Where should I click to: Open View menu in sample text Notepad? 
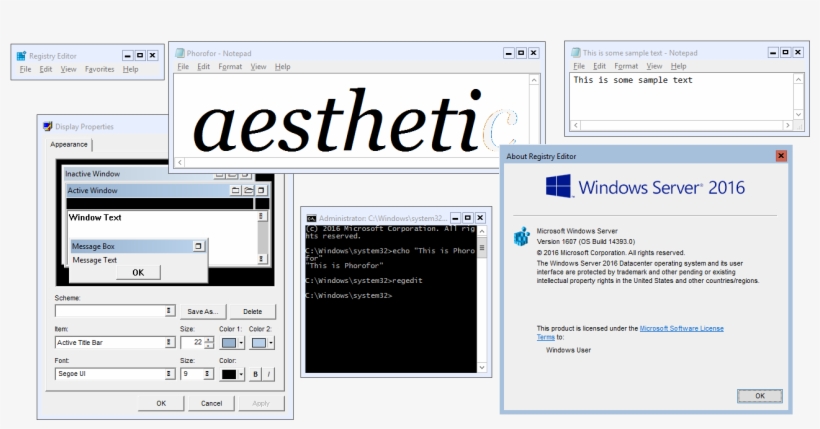point(654,66)
